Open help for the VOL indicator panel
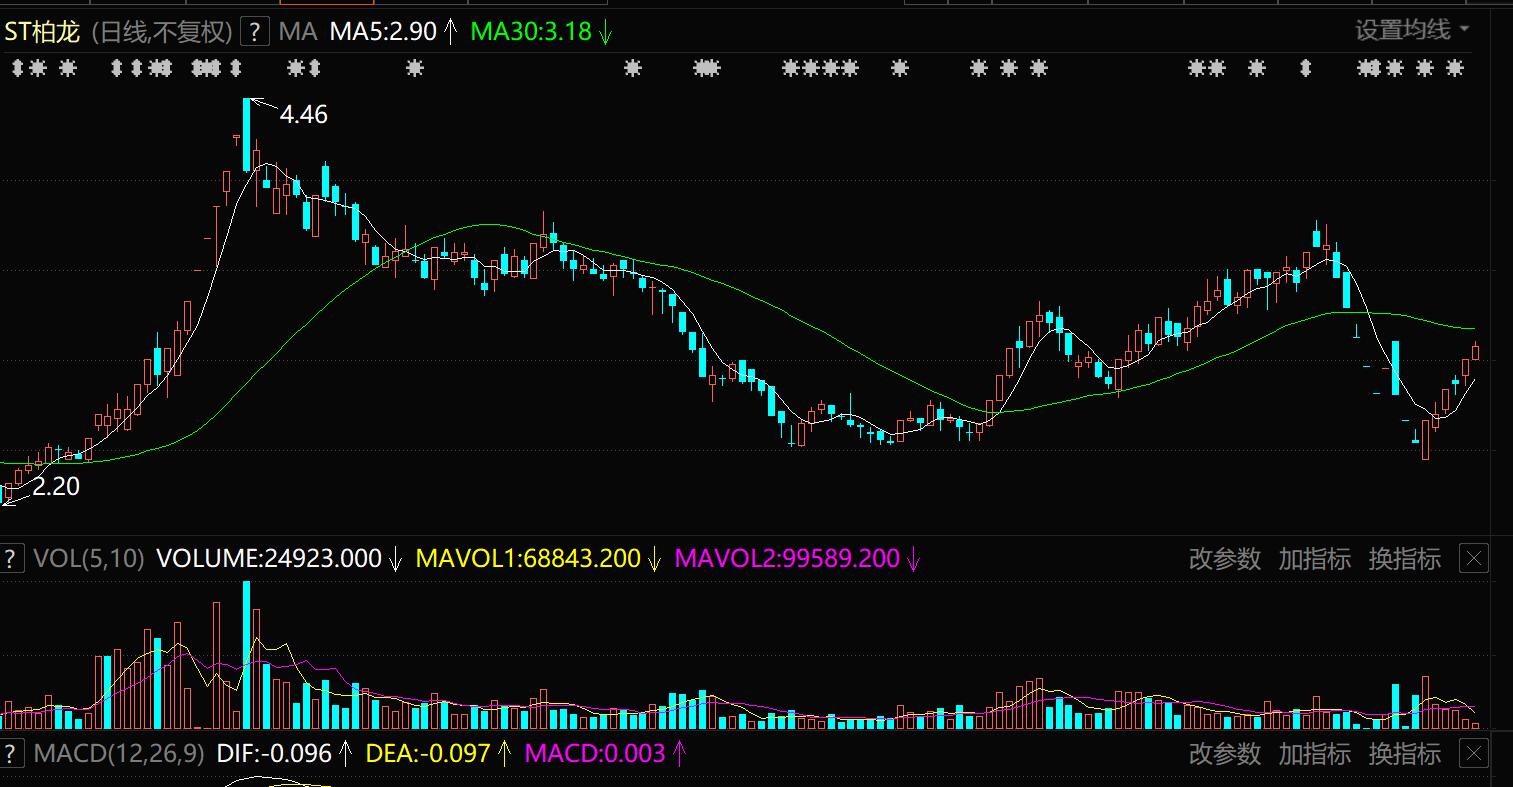The image size is (1513, 787). pos(11,558)
